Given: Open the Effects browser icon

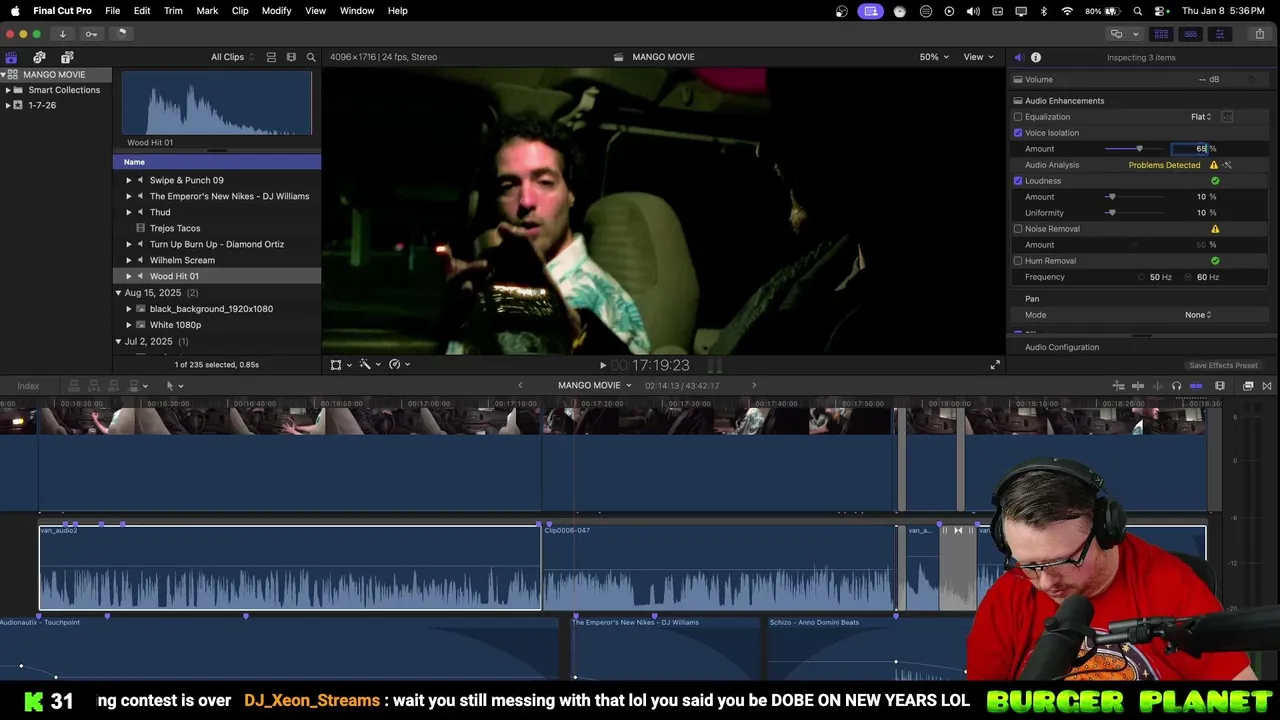Looking at the screenshot, I should point(1248,386).
